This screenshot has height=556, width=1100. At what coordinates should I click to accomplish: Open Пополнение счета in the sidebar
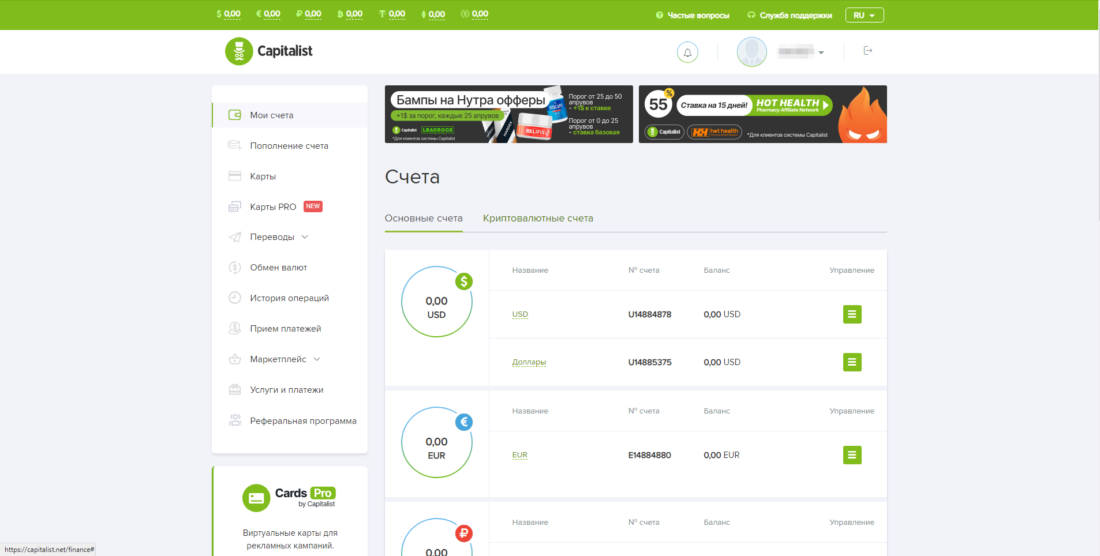289,146
